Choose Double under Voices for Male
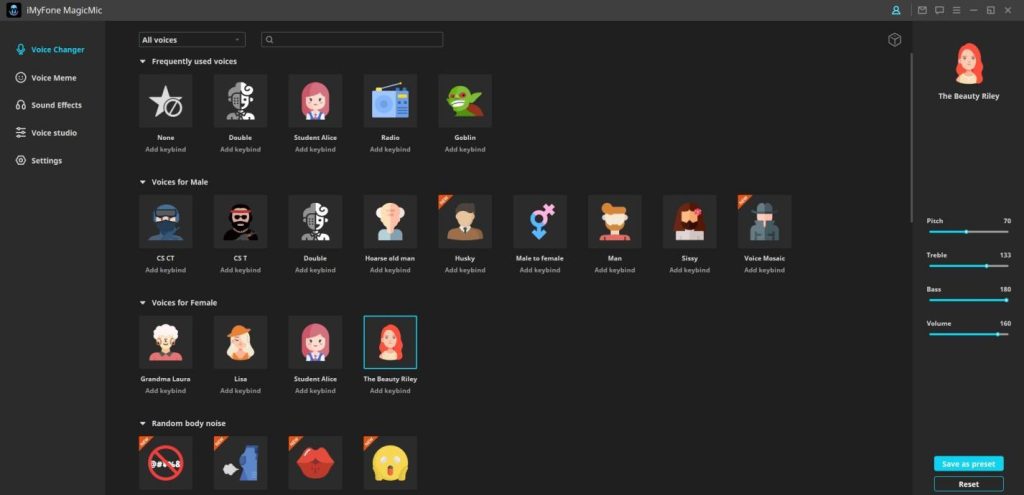 point(315,221)
